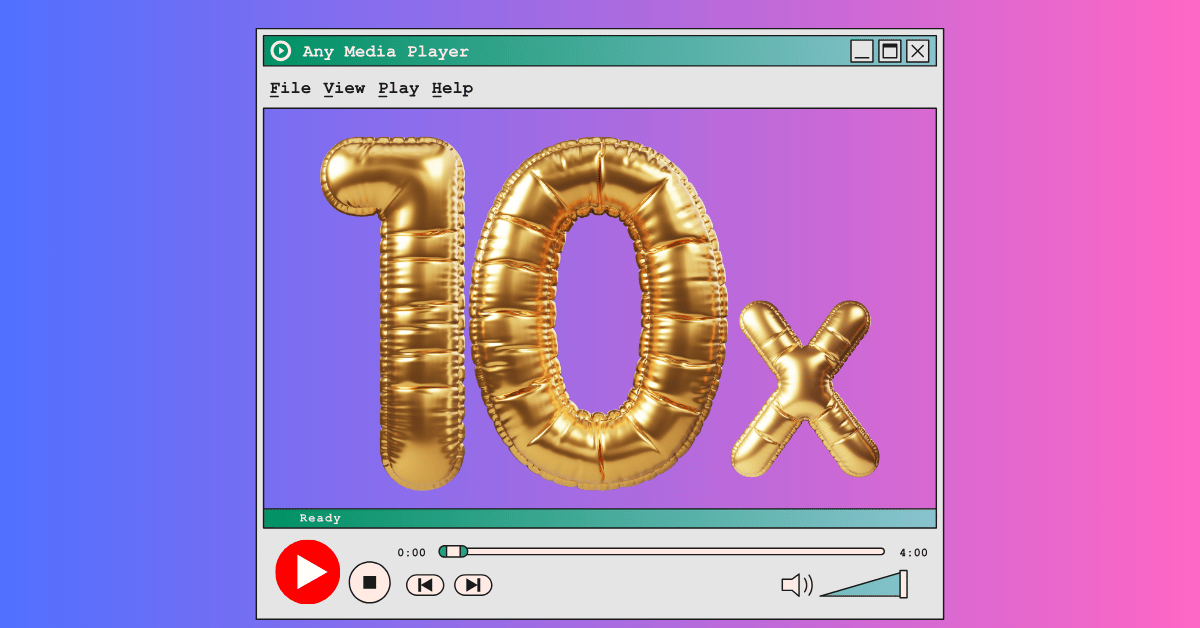Skip to the next track
Image resolution: width=1200 pixels, height=628 pixels.
tap(472, 584)
